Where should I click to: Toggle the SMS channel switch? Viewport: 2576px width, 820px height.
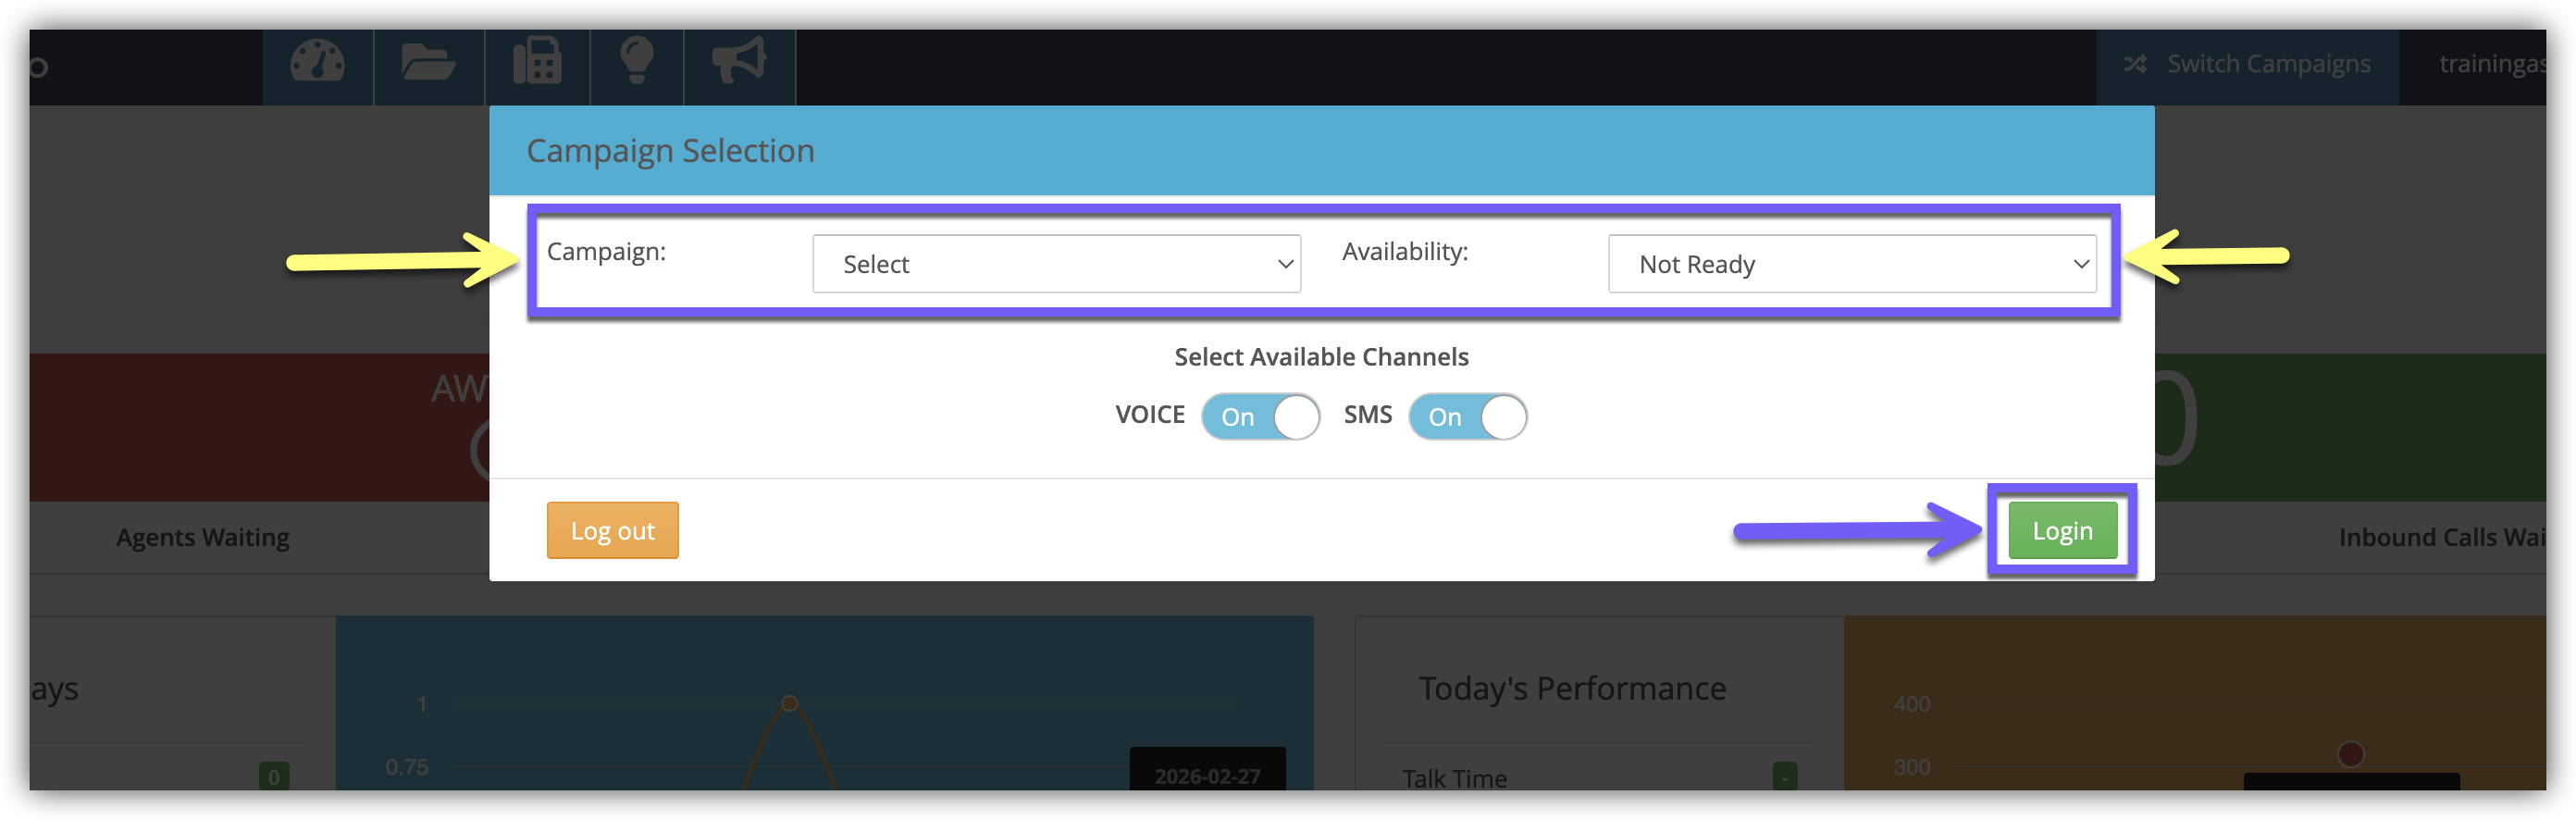click(x=1467, y=417)
